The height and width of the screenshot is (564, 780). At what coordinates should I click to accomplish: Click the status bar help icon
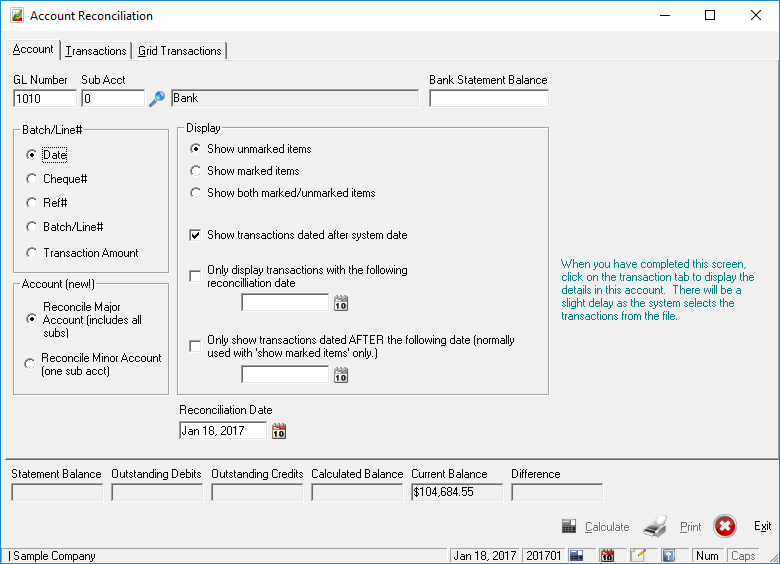668,556
